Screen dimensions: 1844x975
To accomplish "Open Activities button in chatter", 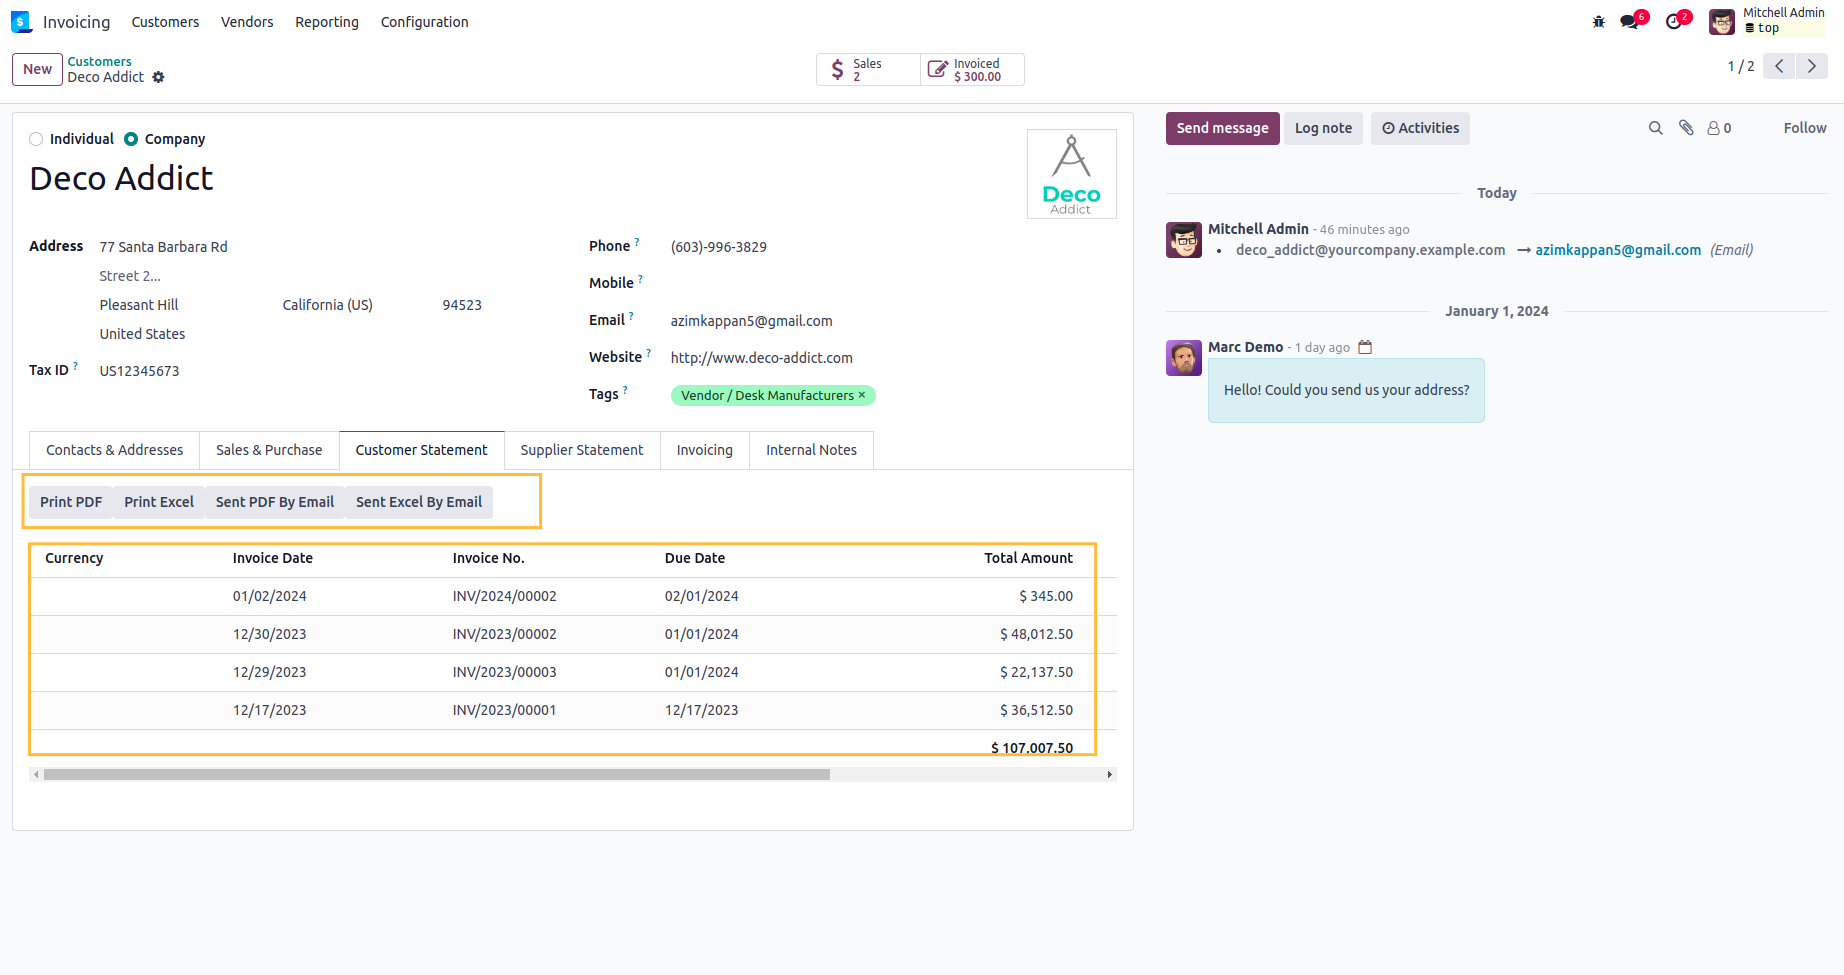I will [x=1420, y=128].
